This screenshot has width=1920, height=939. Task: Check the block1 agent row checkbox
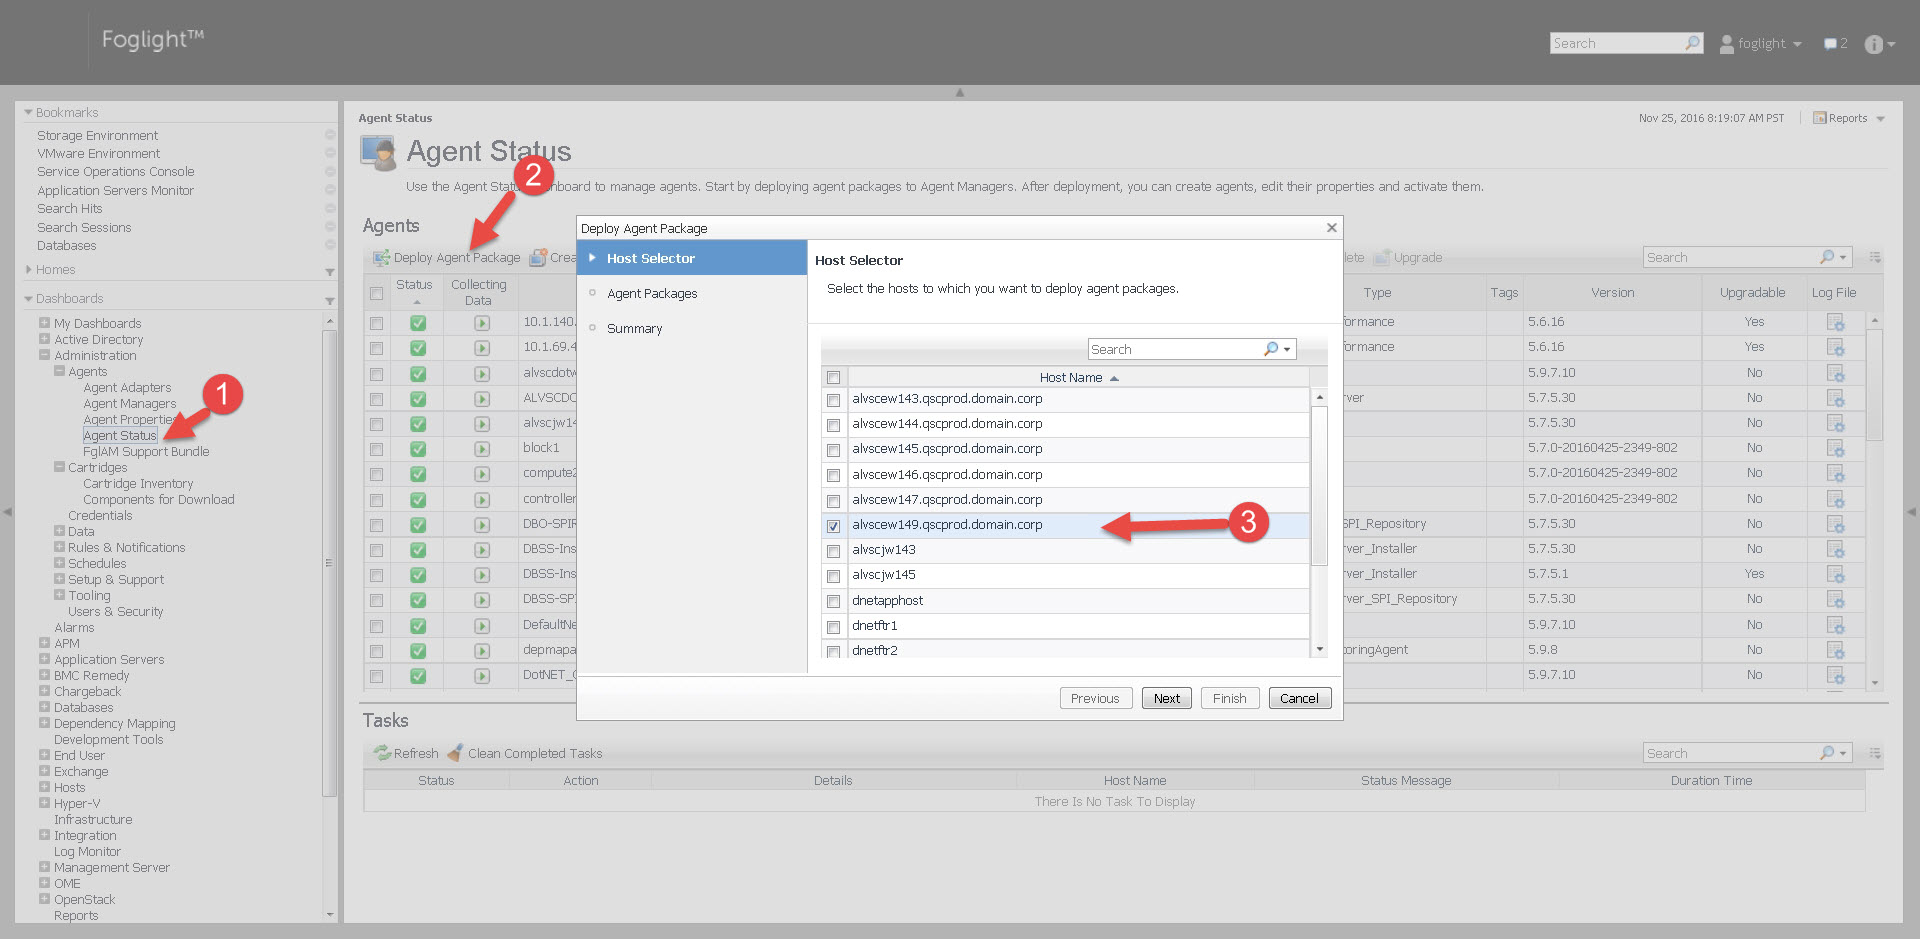click(376, 449)
